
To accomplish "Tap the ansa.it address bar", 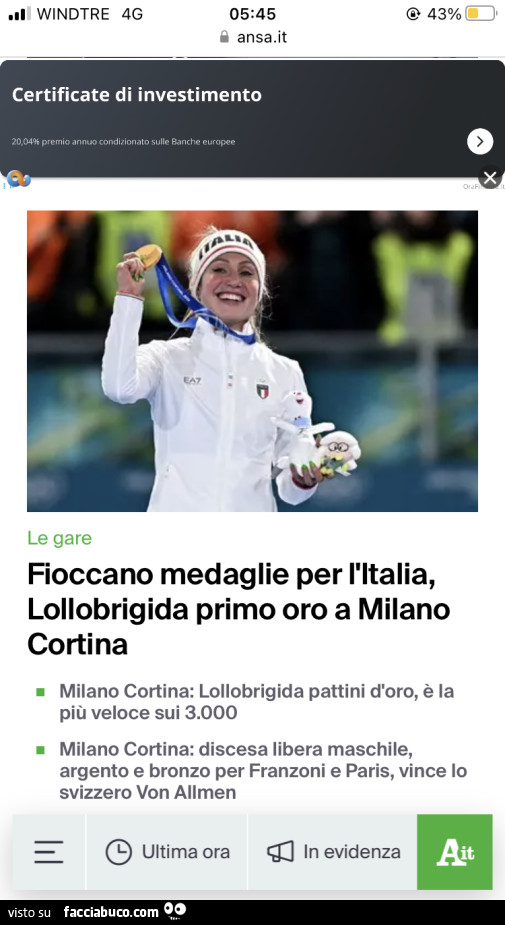I will pos(252,37).
